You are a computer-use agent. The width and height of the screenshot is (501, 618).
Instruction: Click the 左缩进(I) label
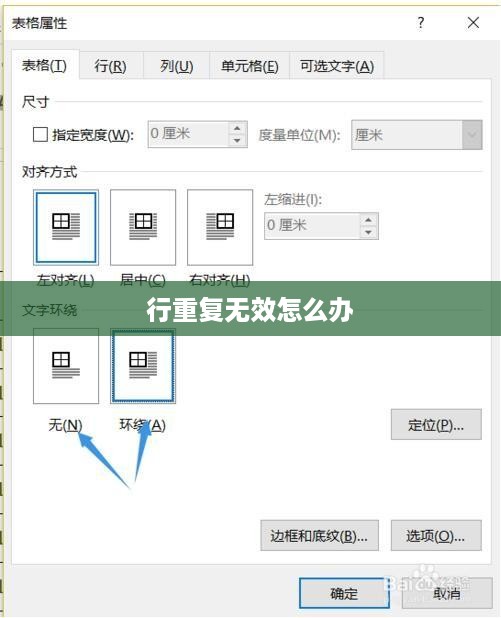coord(293,200)
